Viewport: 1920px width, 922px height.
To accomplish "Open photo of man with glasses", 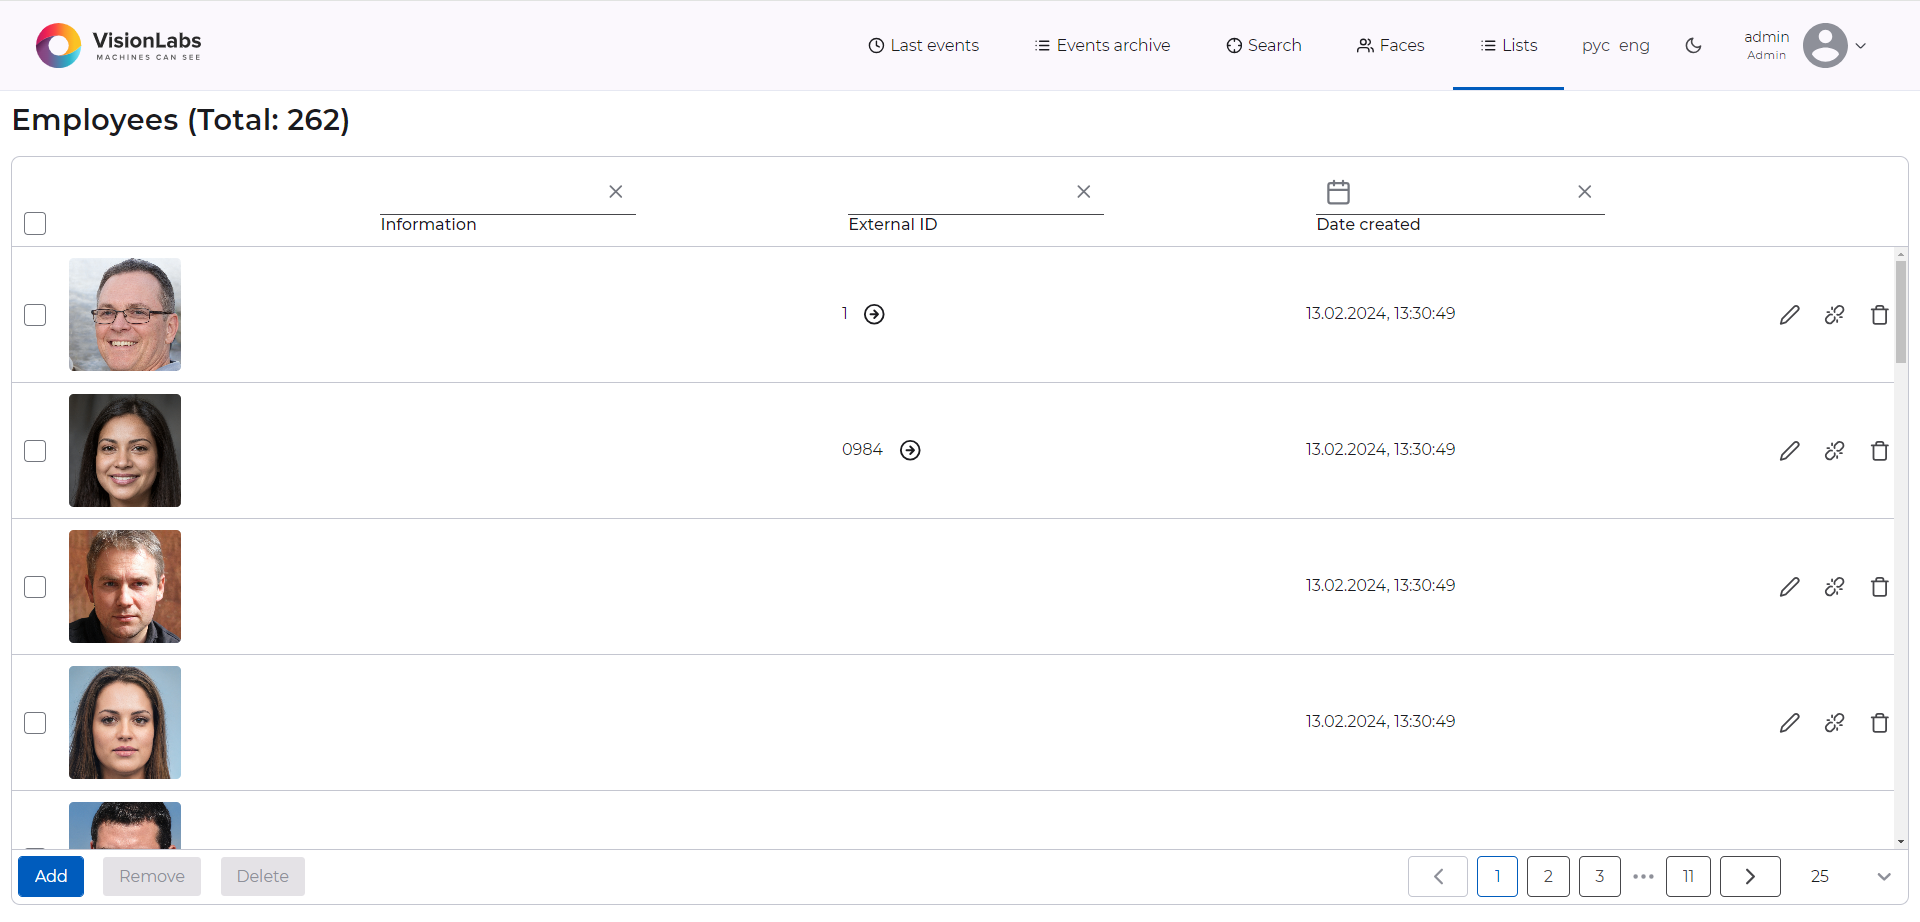I will point(125,315).
